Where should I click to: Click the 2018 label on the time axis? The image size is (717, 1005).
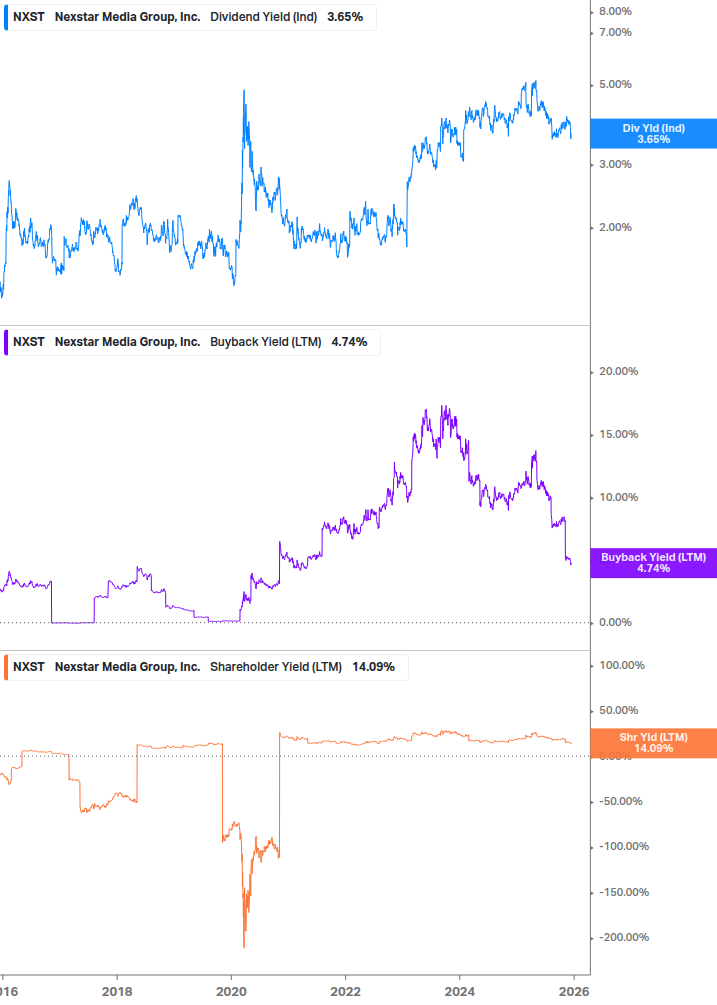point(117,992)
